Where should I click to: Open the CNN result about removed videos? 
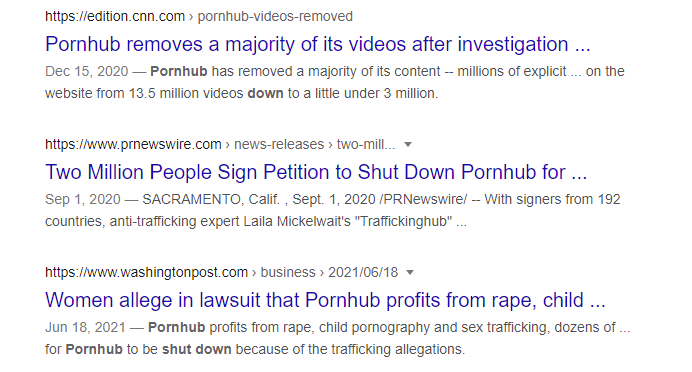coord(317,44)
